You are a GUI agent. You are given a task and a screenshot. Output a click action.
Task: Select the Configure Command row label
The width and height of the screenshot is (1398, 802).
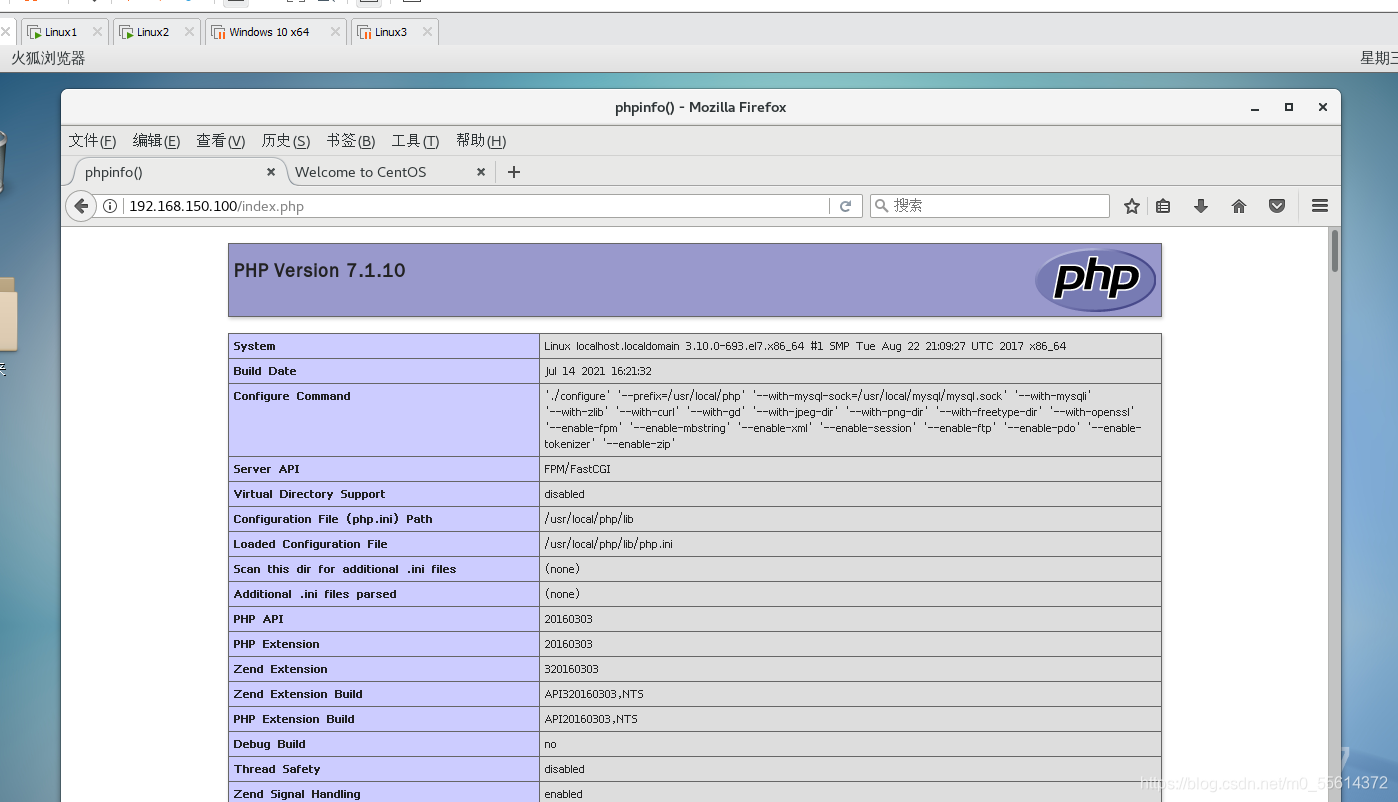point(292,396)
